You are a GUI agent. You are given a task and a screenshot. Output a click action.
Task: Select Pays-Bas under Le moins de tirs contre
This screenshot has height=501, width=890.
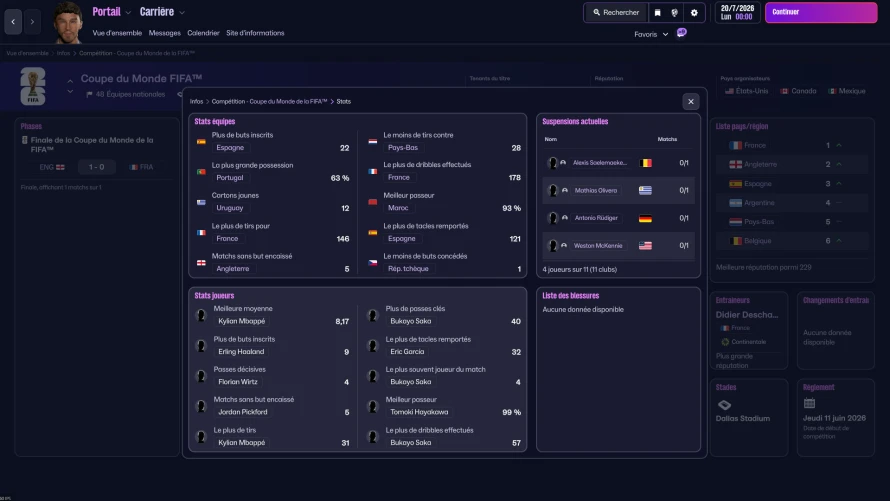402,148
